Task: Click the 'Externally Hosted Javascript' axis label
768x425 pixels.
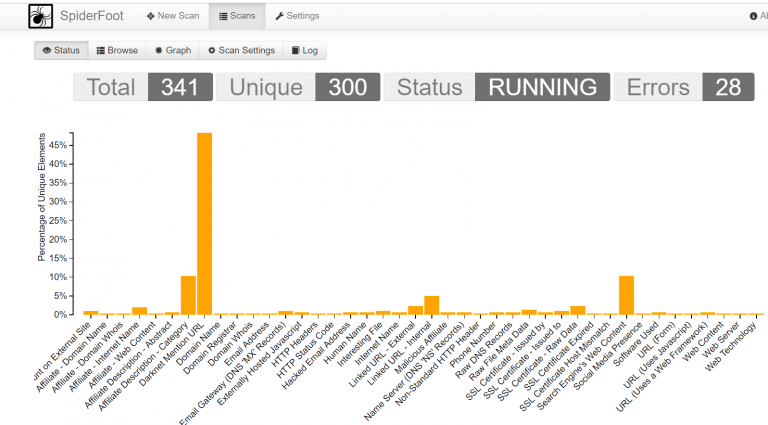Action: 260,363
